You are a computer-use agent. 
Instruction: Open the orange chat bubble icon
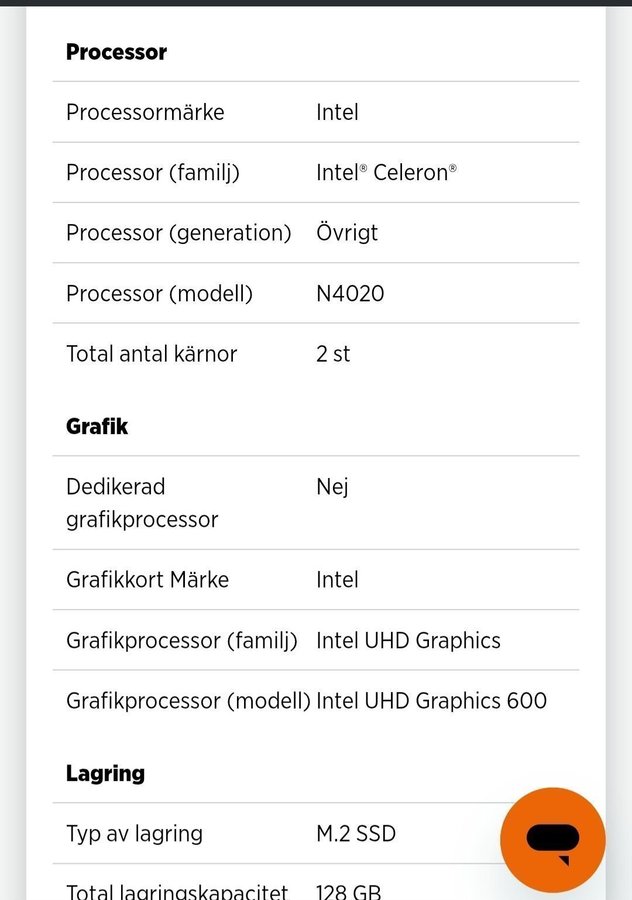point(552,840)
